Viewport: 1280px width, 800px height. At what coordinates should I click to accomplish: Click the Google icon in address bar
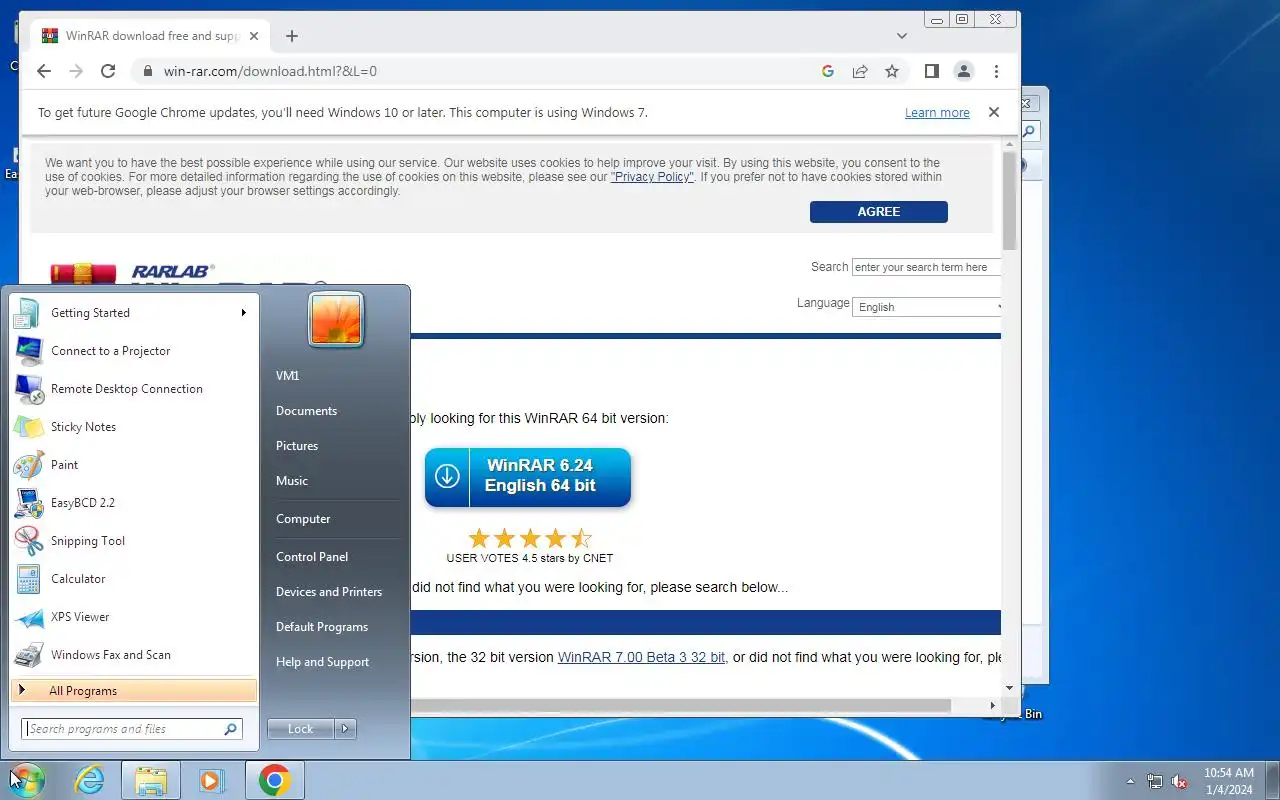828,71
